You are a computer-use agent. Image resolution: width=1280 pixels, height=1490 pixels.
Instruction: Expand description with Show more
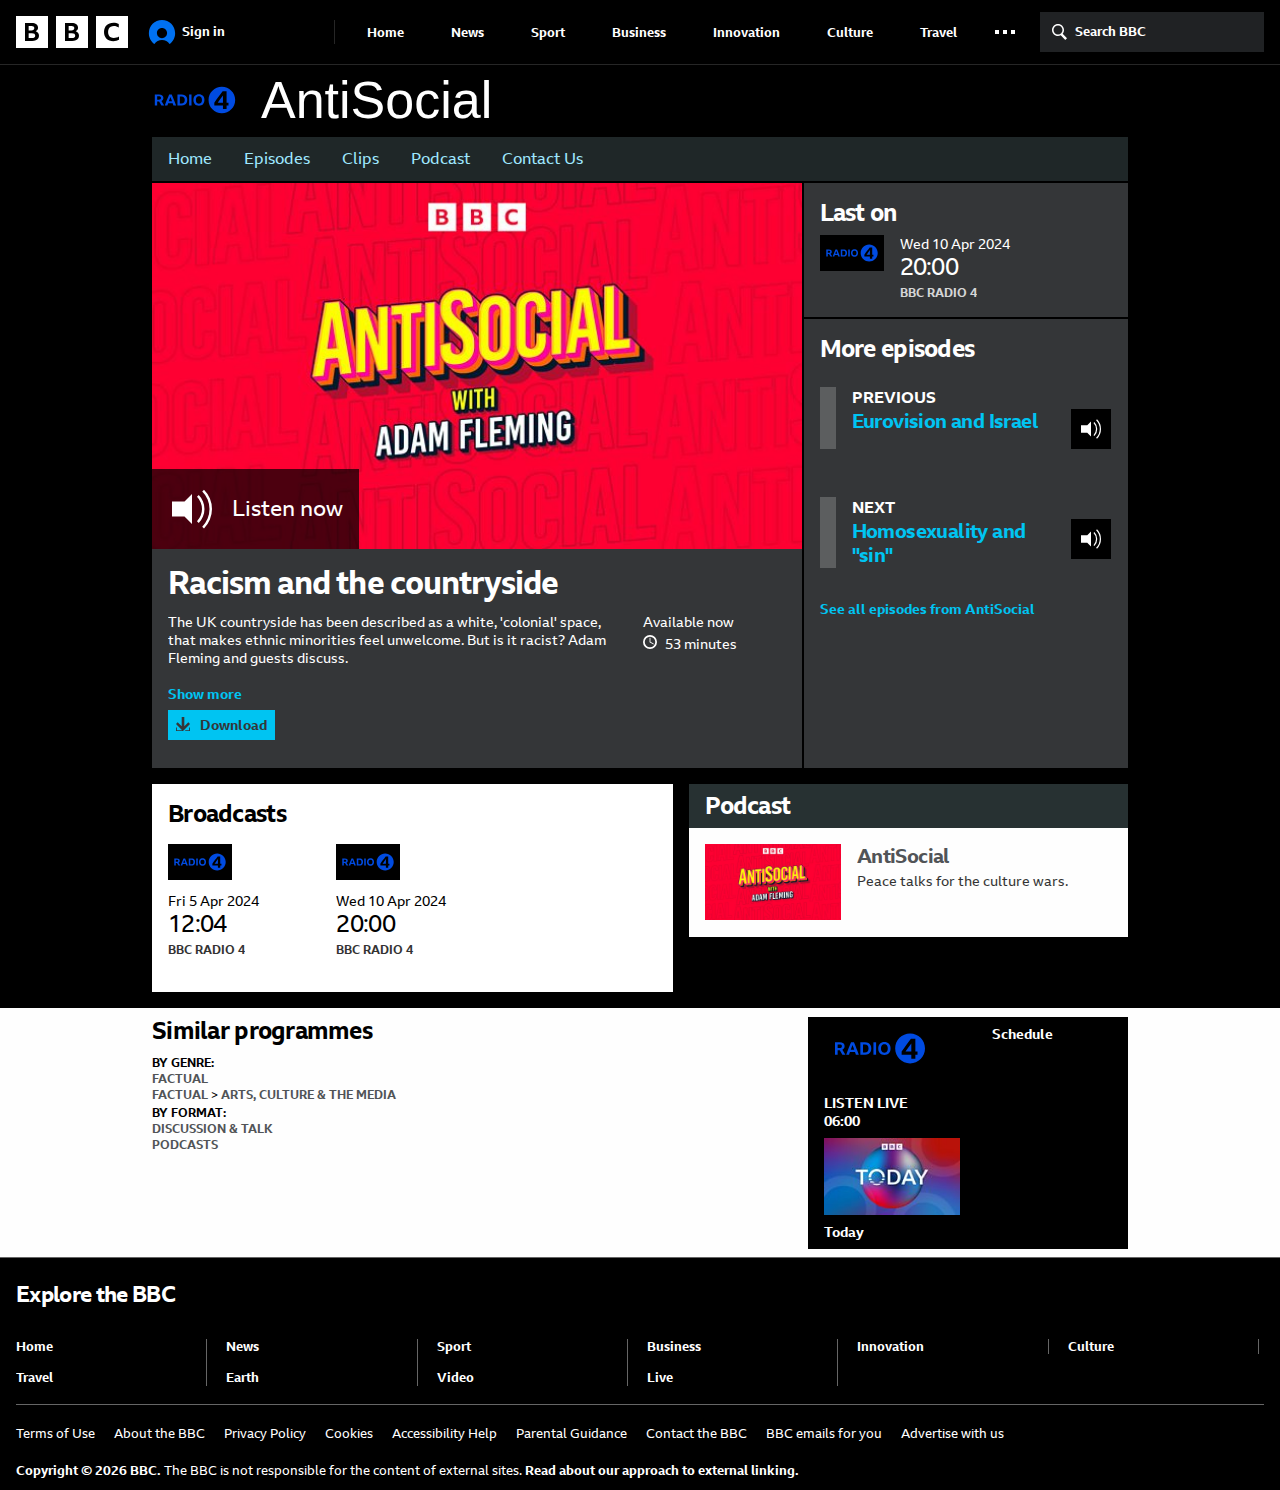204,694
